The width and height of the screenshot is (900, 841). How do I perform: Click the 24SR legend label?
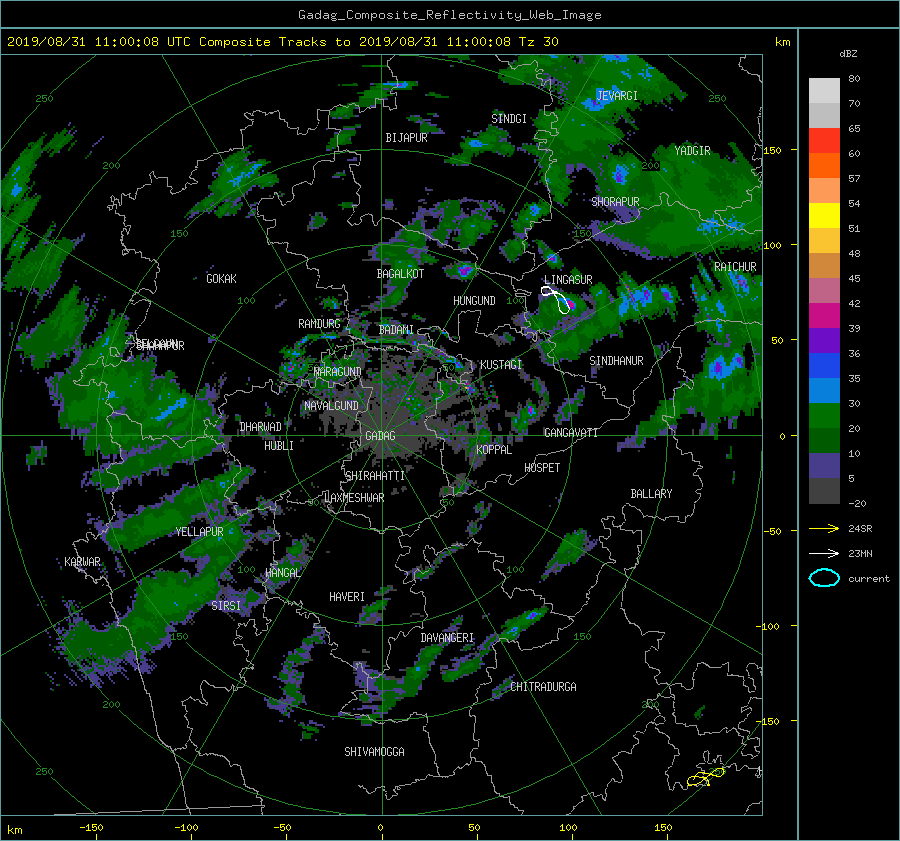(860, 528)
